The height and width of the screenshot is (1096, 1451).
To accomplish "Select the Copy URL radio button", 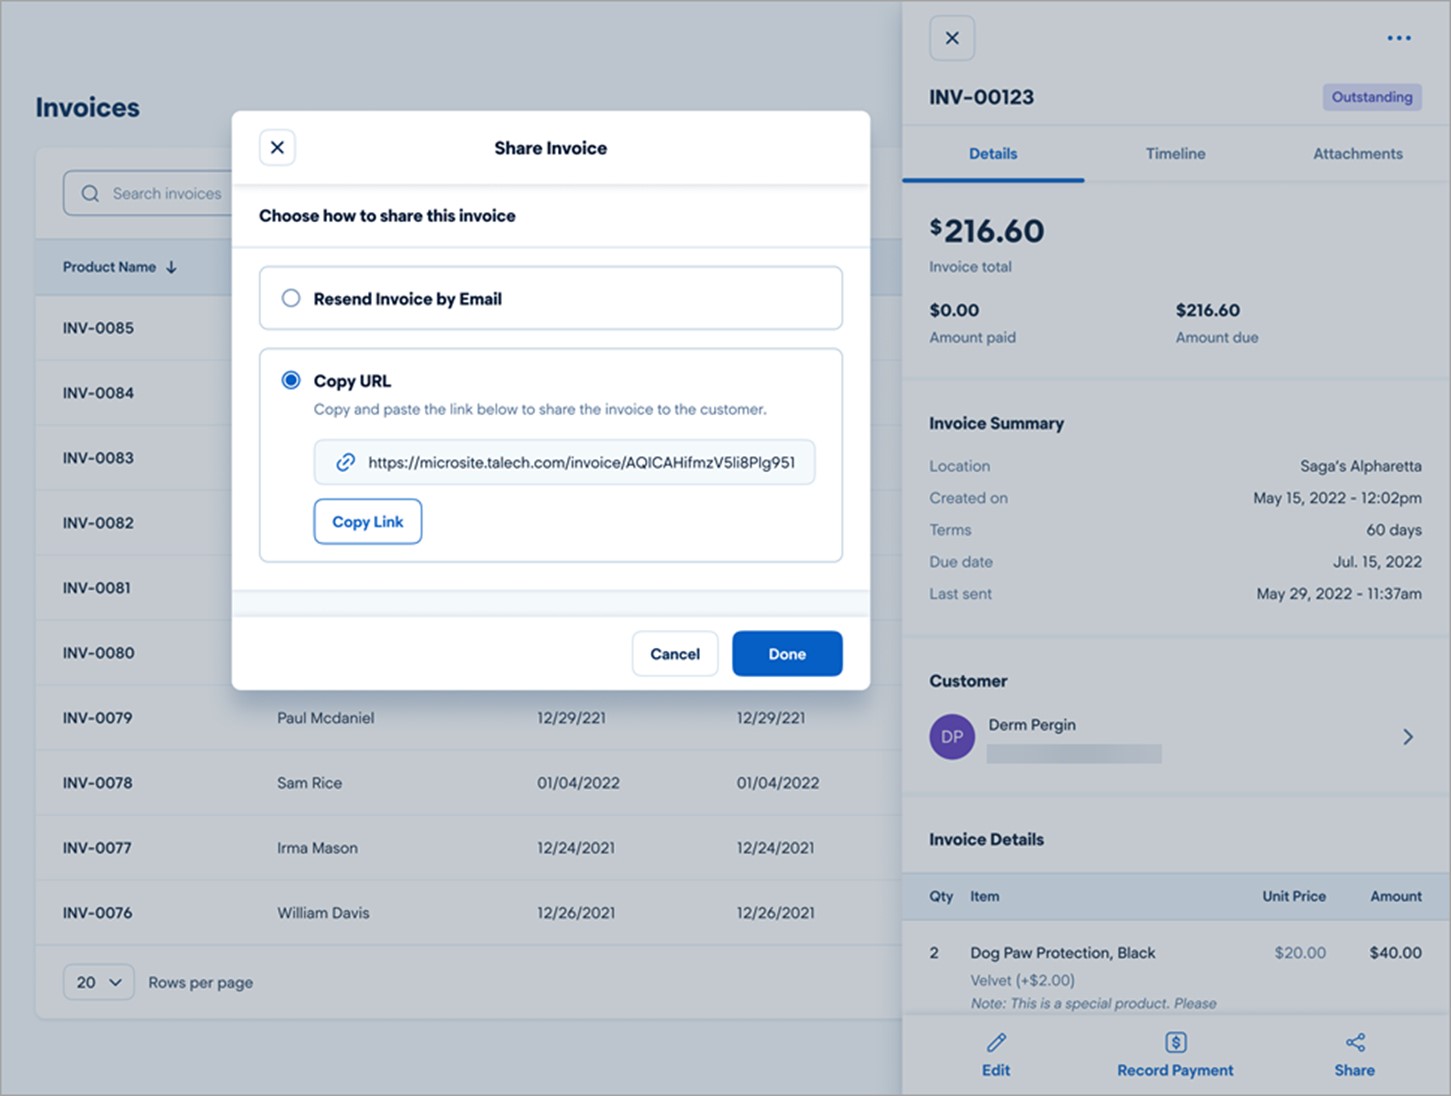I will [291, 380].
